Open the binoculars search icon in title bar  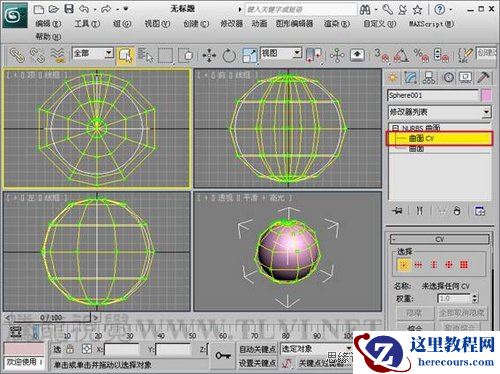point(365,10)
